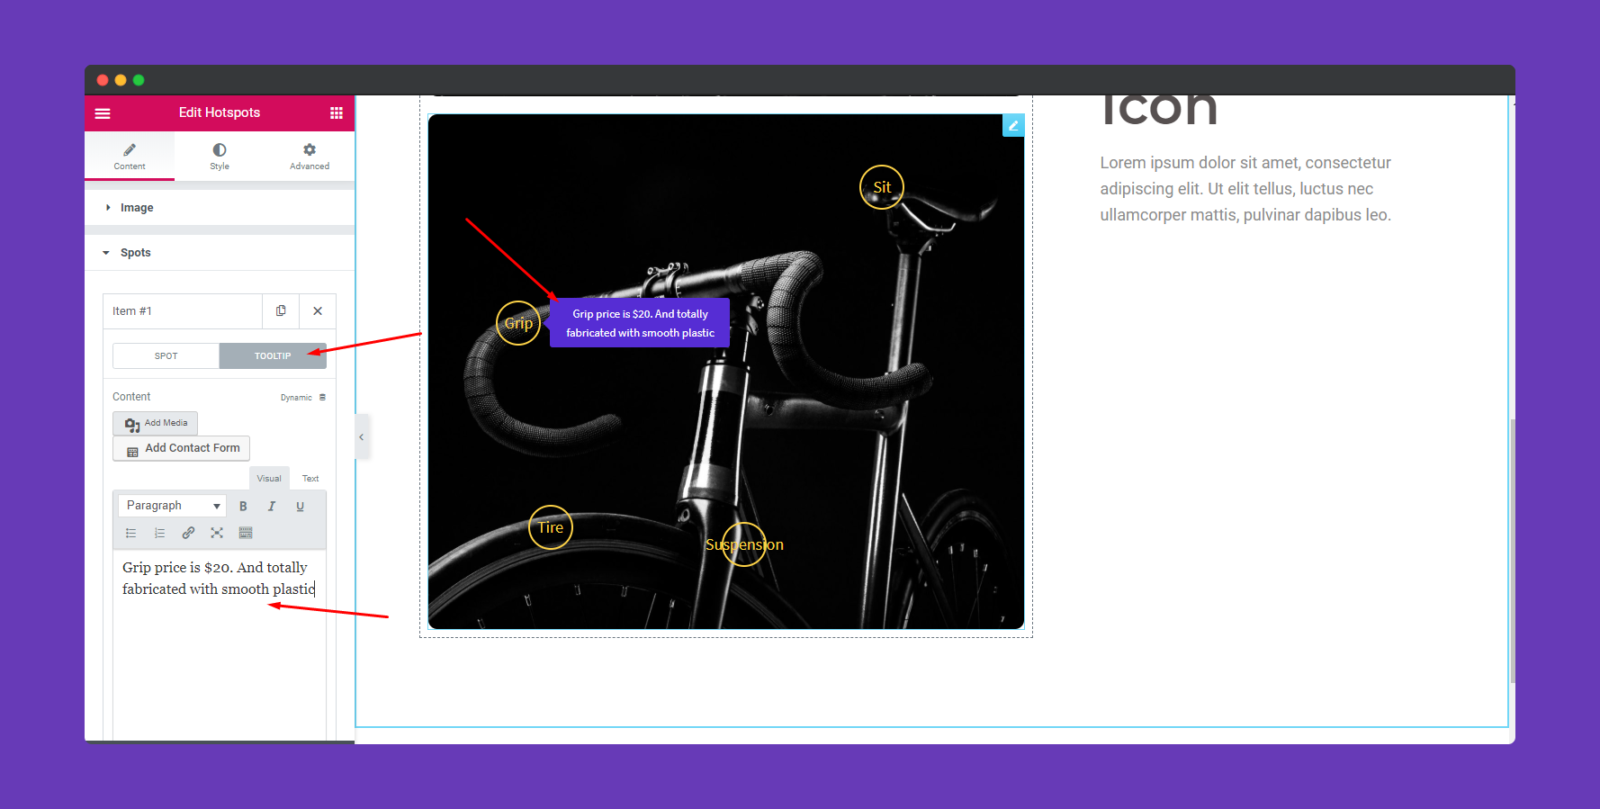The height and width of the screenshot is (809, 1600).
Task: Select the TOOLTIP toggle option
Action: [272, 356]
